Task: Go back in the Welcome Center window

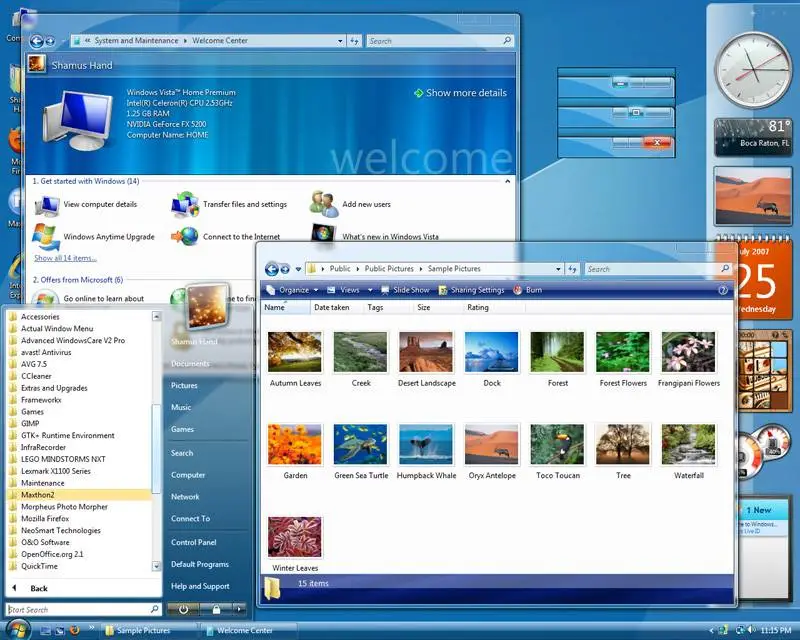Action: click(36, 41)
